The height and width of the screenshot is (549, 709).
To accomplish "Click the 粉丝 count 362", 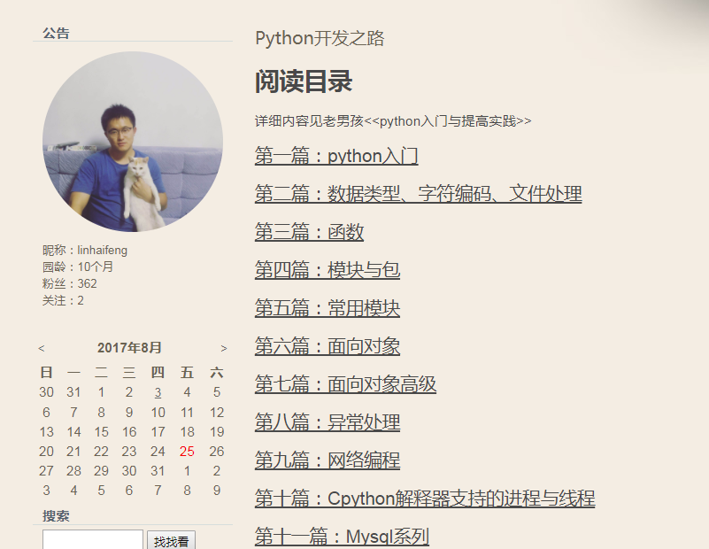I will (x=87, y=284).
